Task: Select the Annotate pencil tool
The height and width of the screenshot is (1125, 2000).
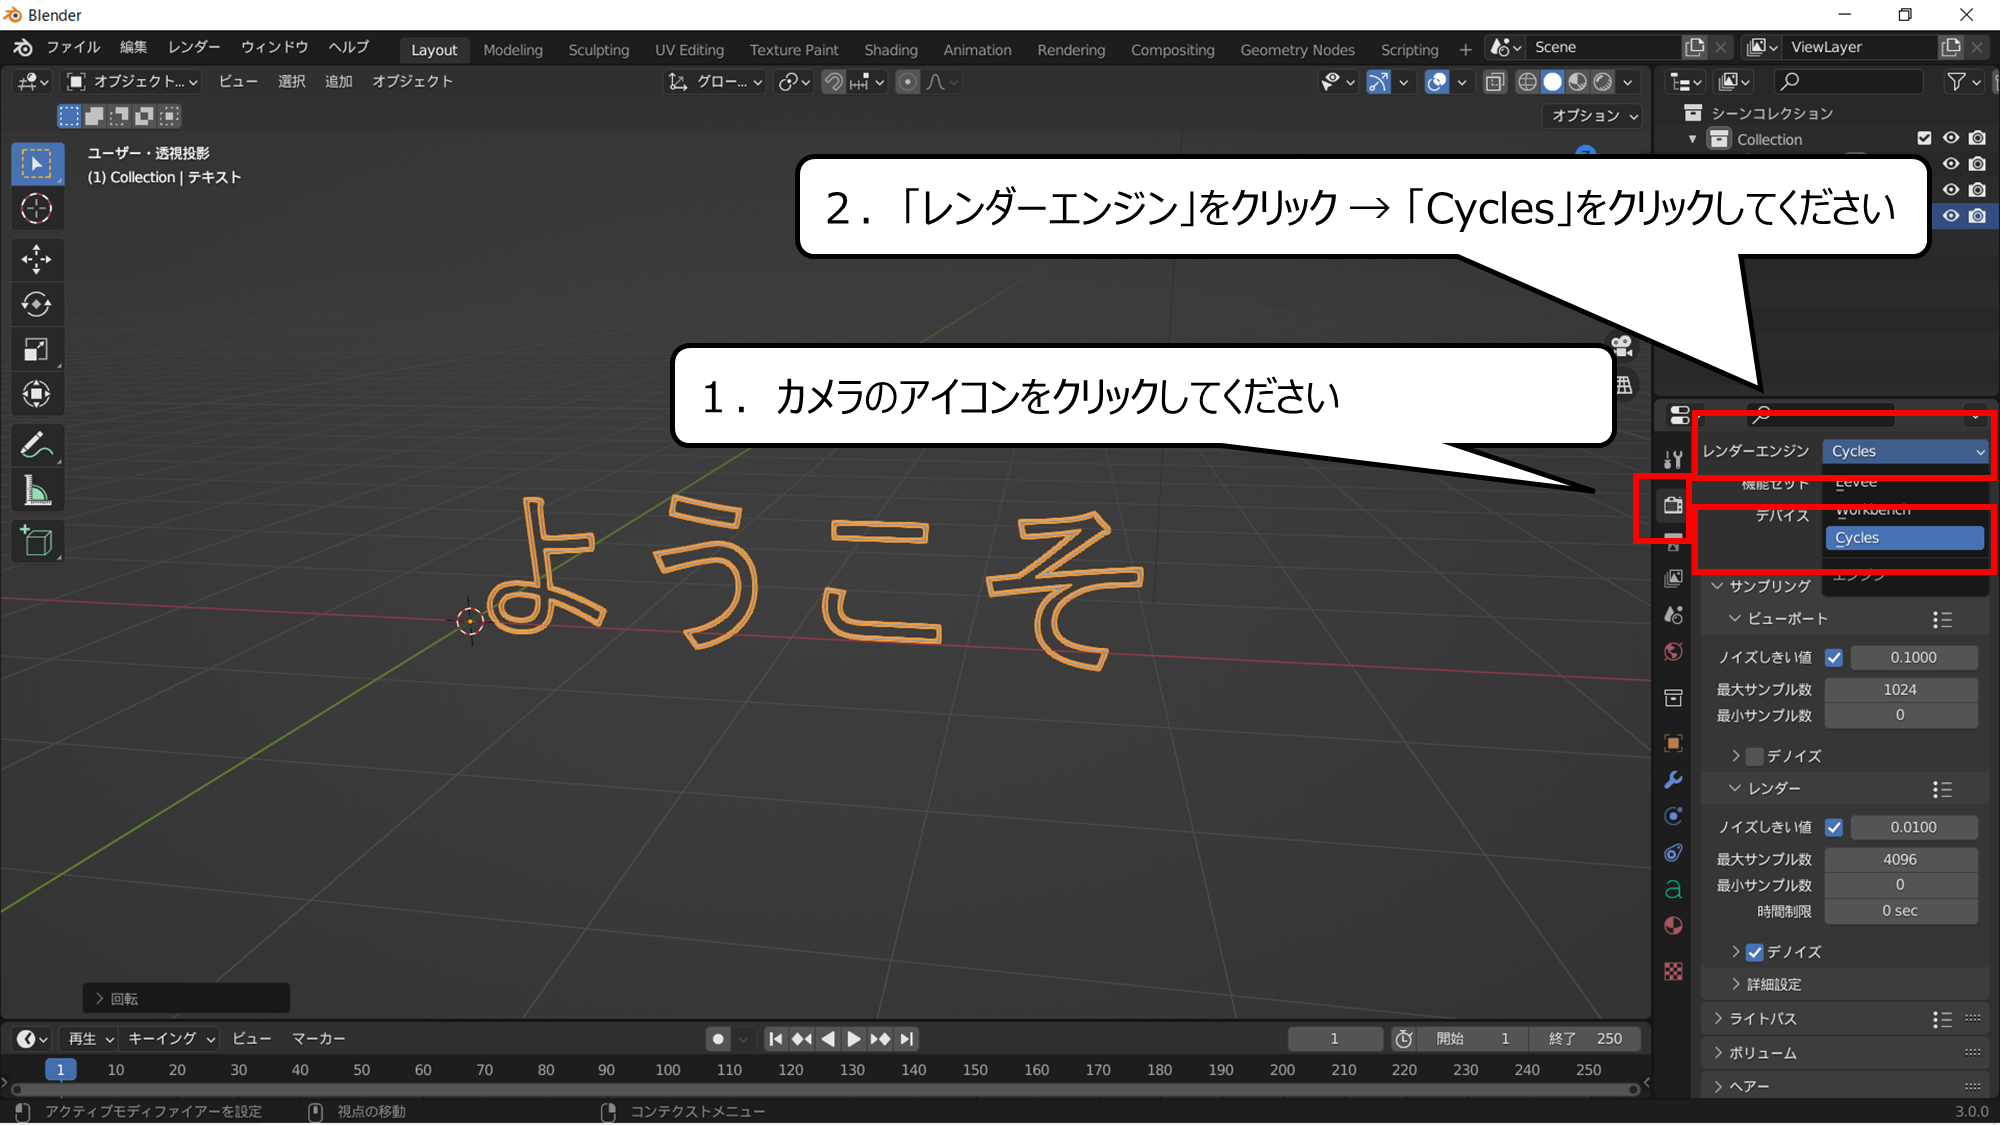Action: [37, 445]
